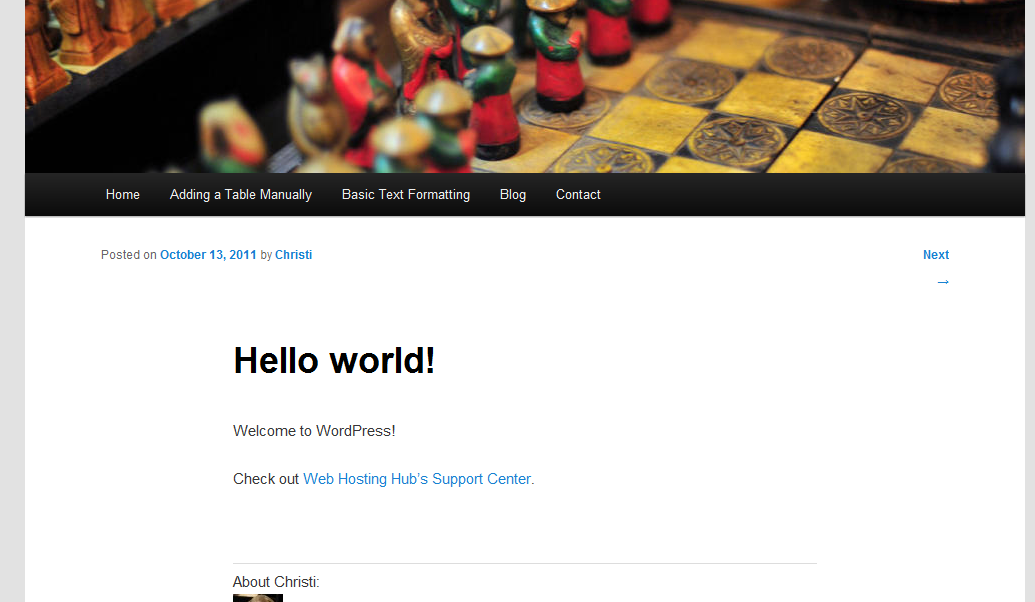Click the Hello world! post title
Viewport: 1035px width, 602px height.
334,361
